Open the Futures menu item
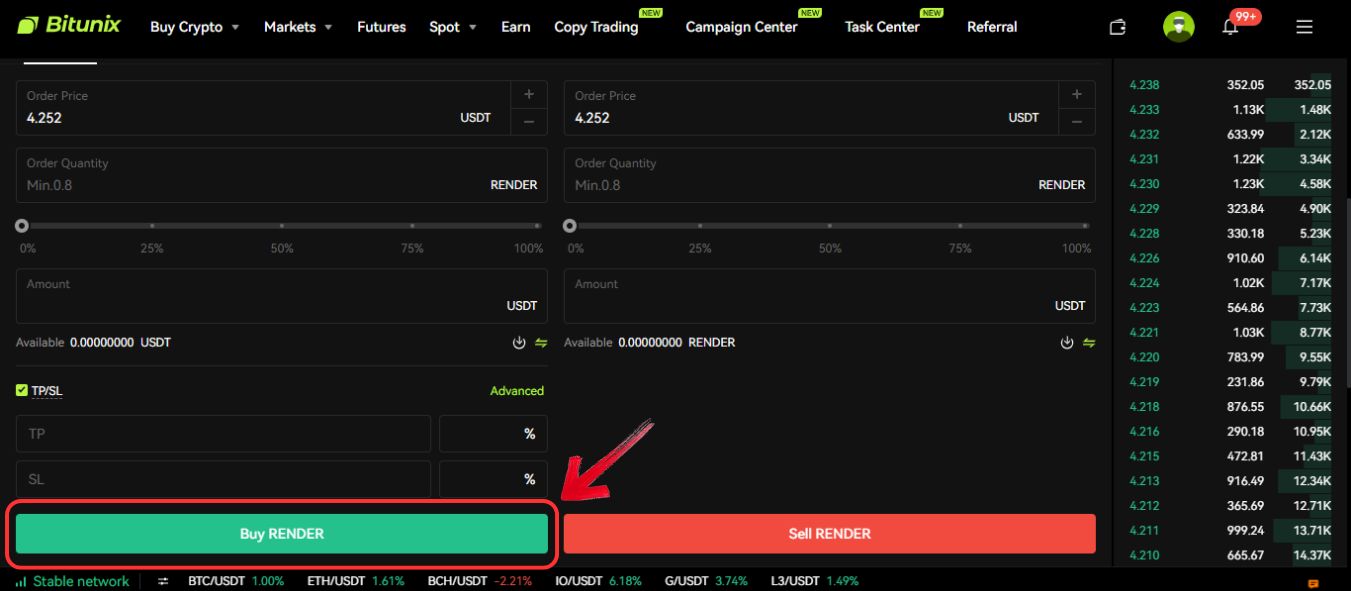The image size is (1351, 591). (381, 27)
